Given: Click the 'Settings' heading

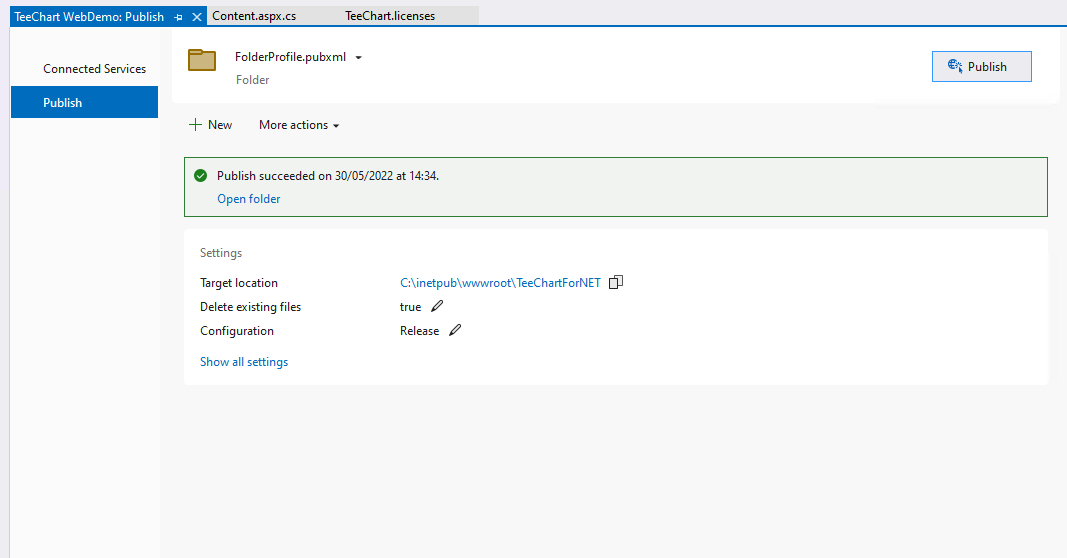Looking at the screenshot, I should 220,252.
